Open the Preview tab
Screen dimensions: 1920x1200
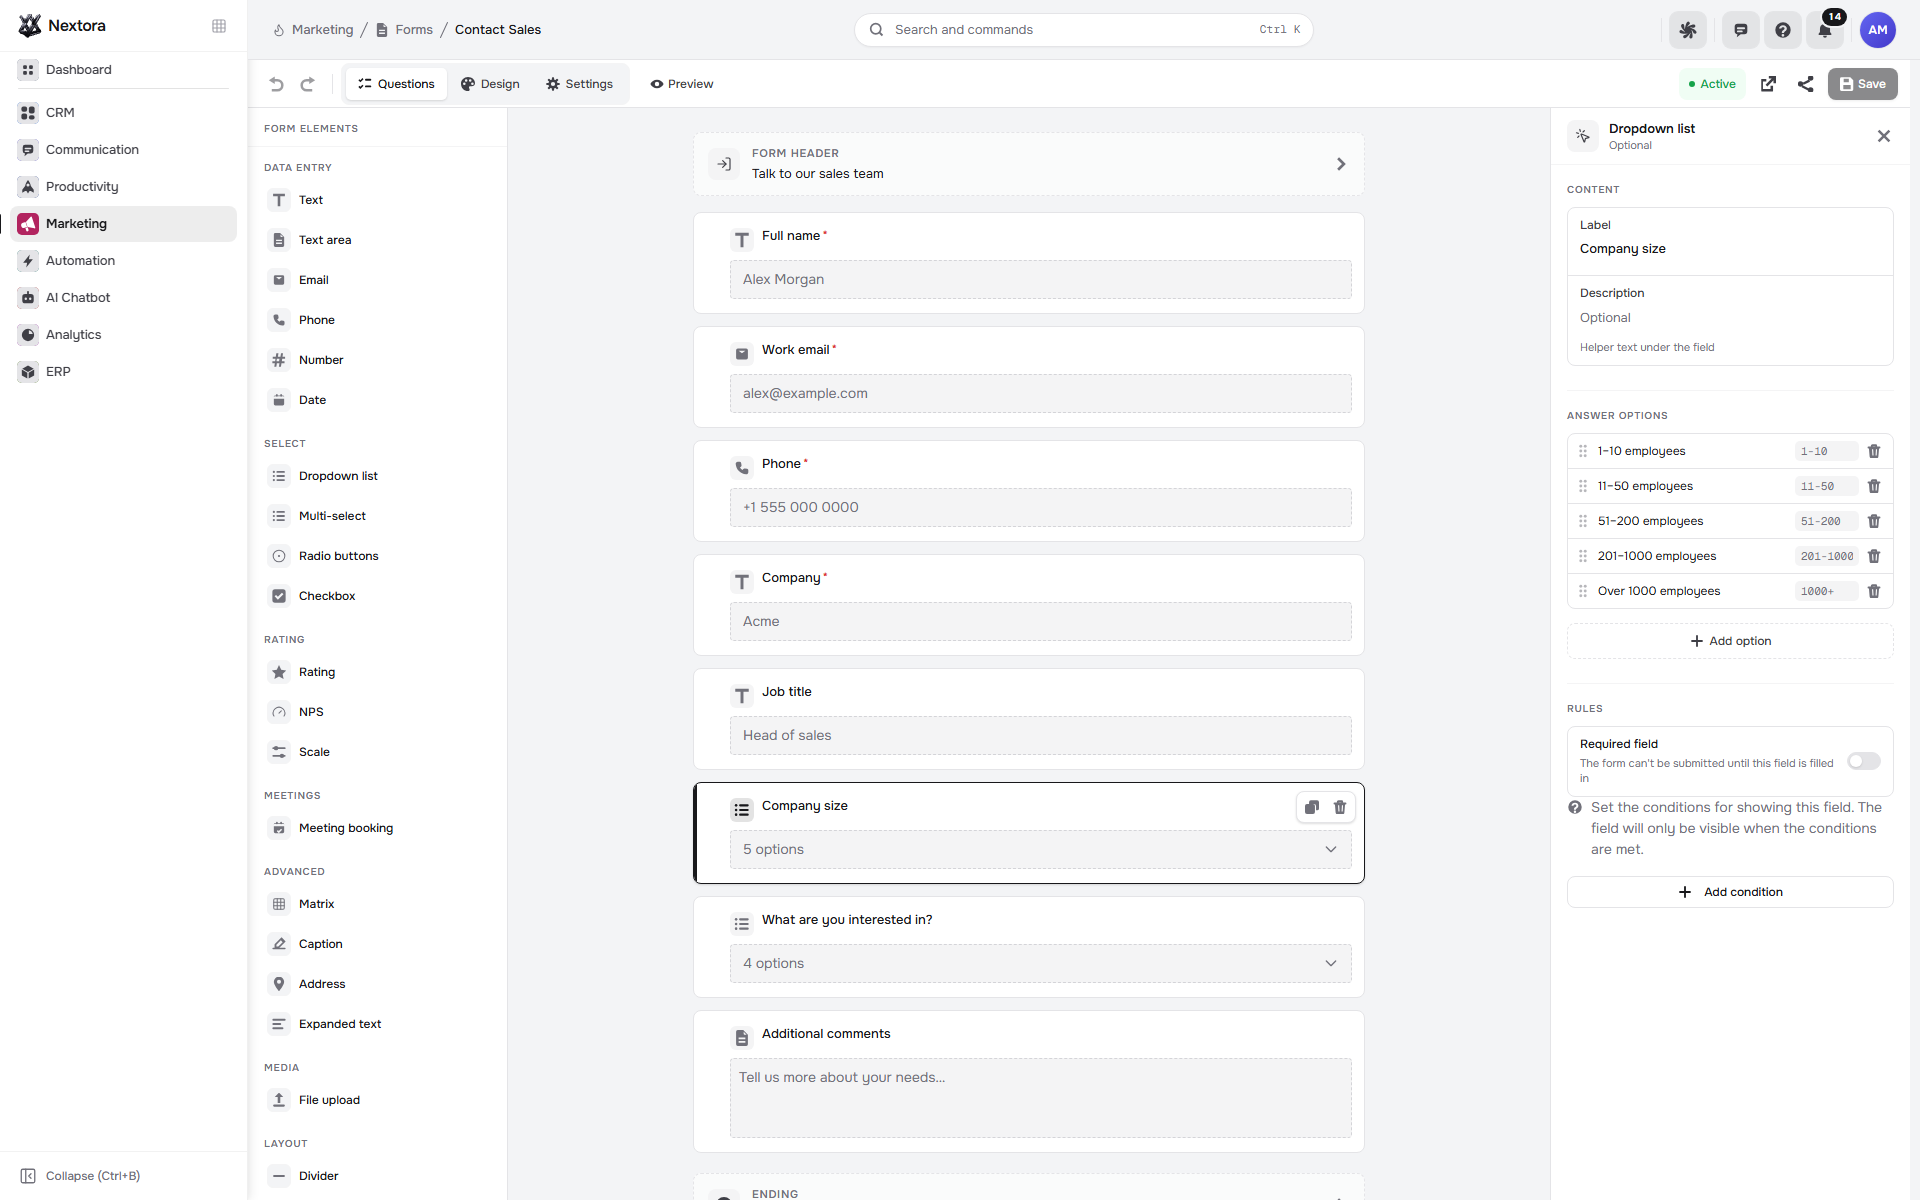(681, 84)
